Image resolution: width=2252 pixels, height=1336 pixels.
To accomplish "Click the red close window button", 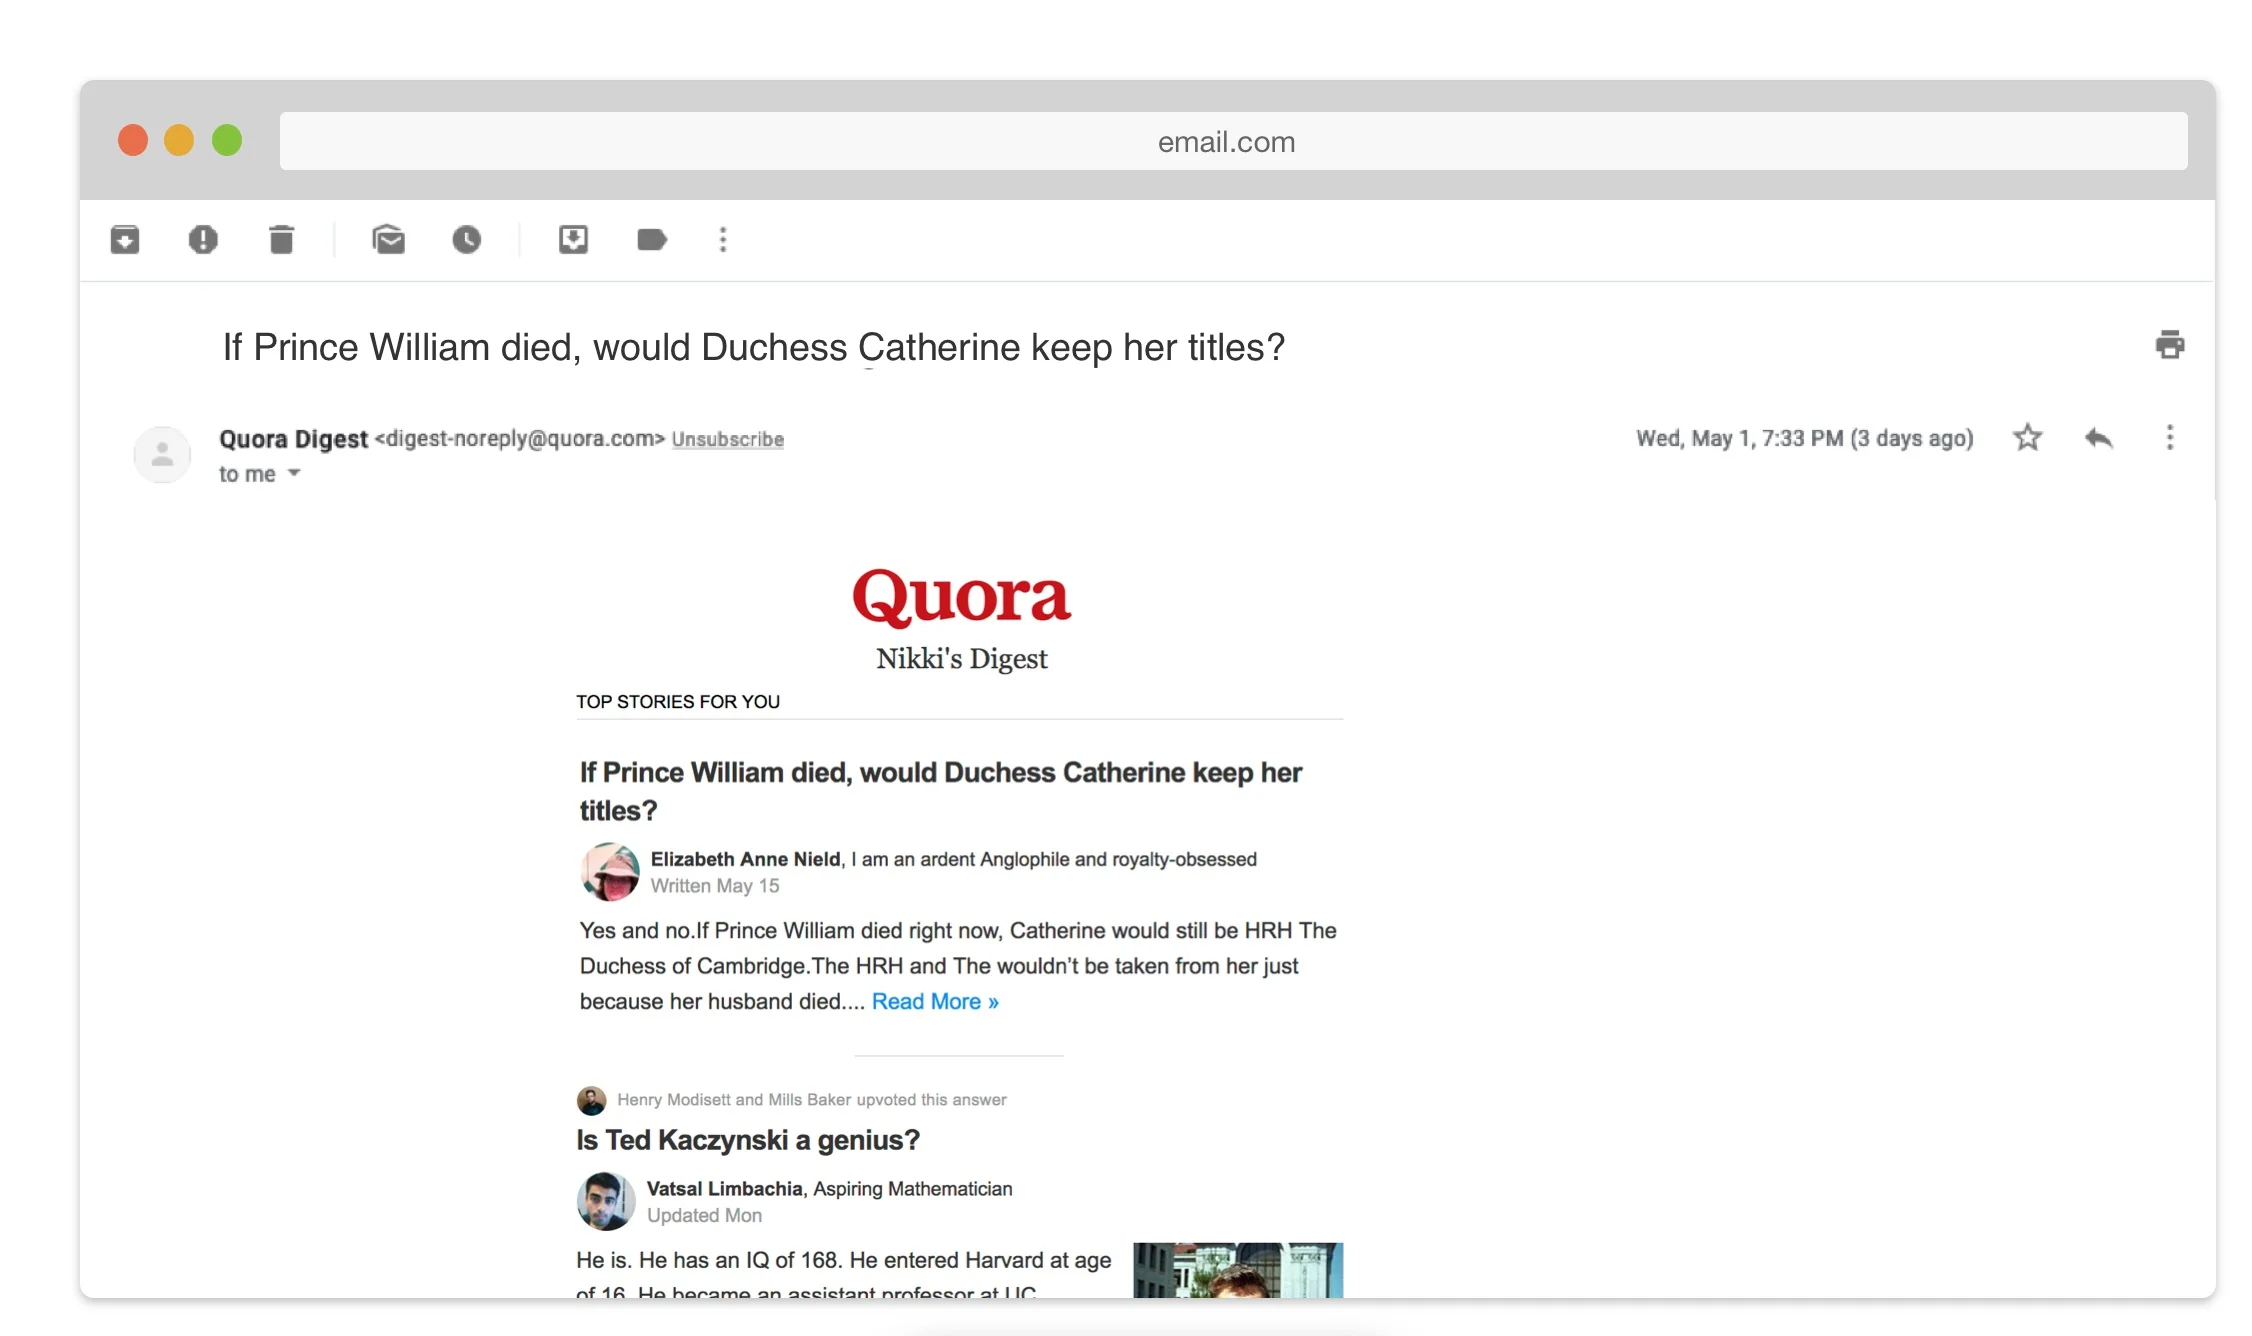I will [x=133, y=140].
